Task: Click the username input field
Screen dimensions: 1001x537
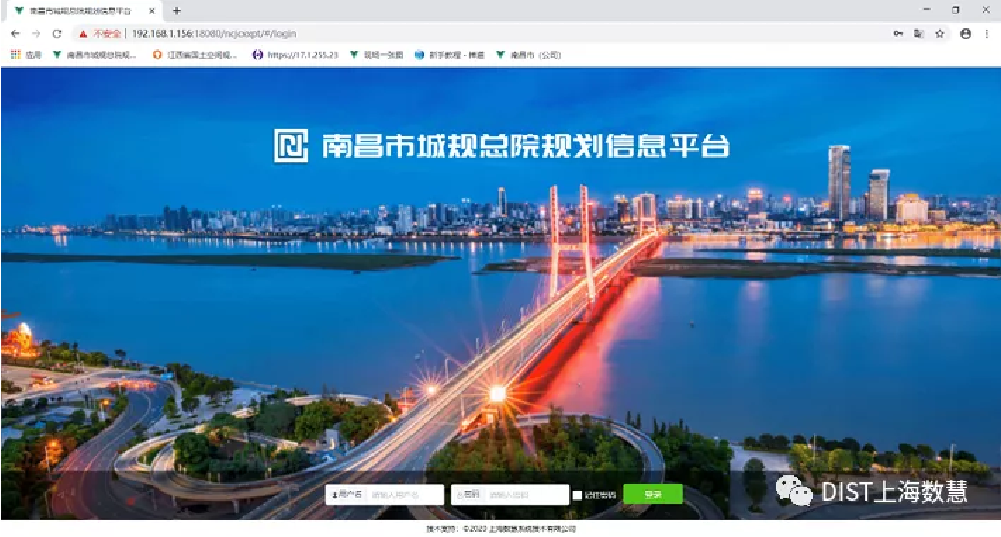Action: click(405, 495)
